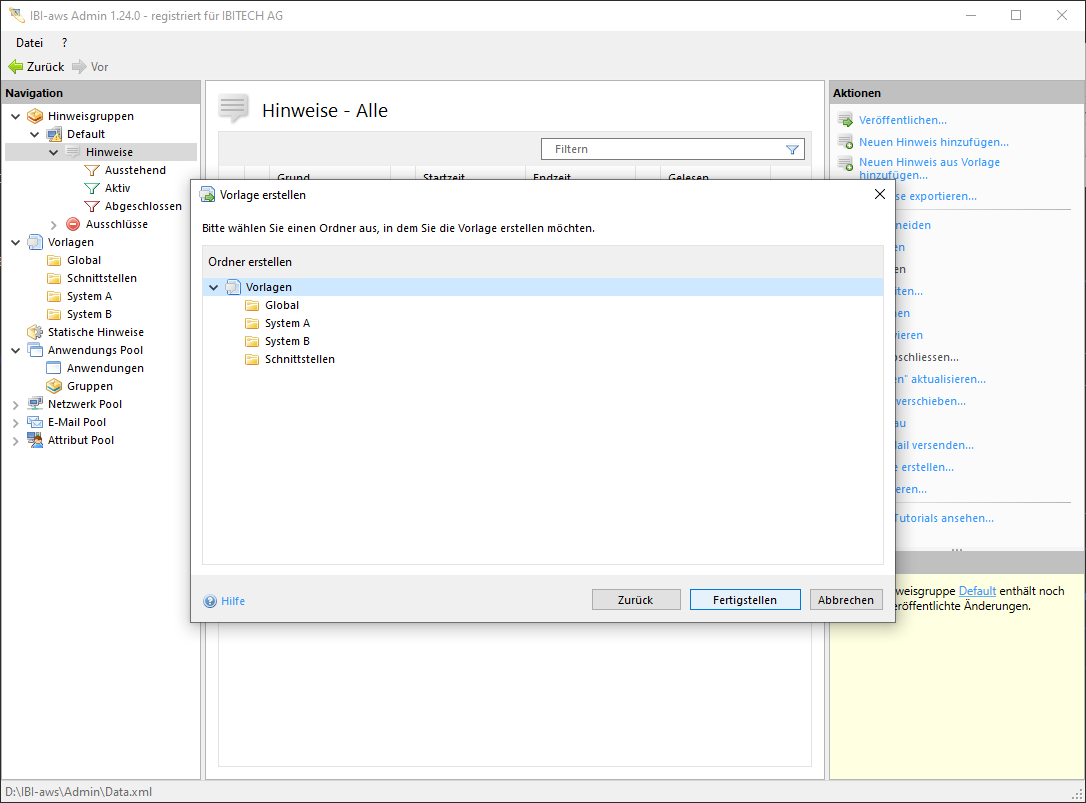1086x803 pixels.
Task: Collapse the Vorlagen node in dialog
Action: click(x=213, y=288)
